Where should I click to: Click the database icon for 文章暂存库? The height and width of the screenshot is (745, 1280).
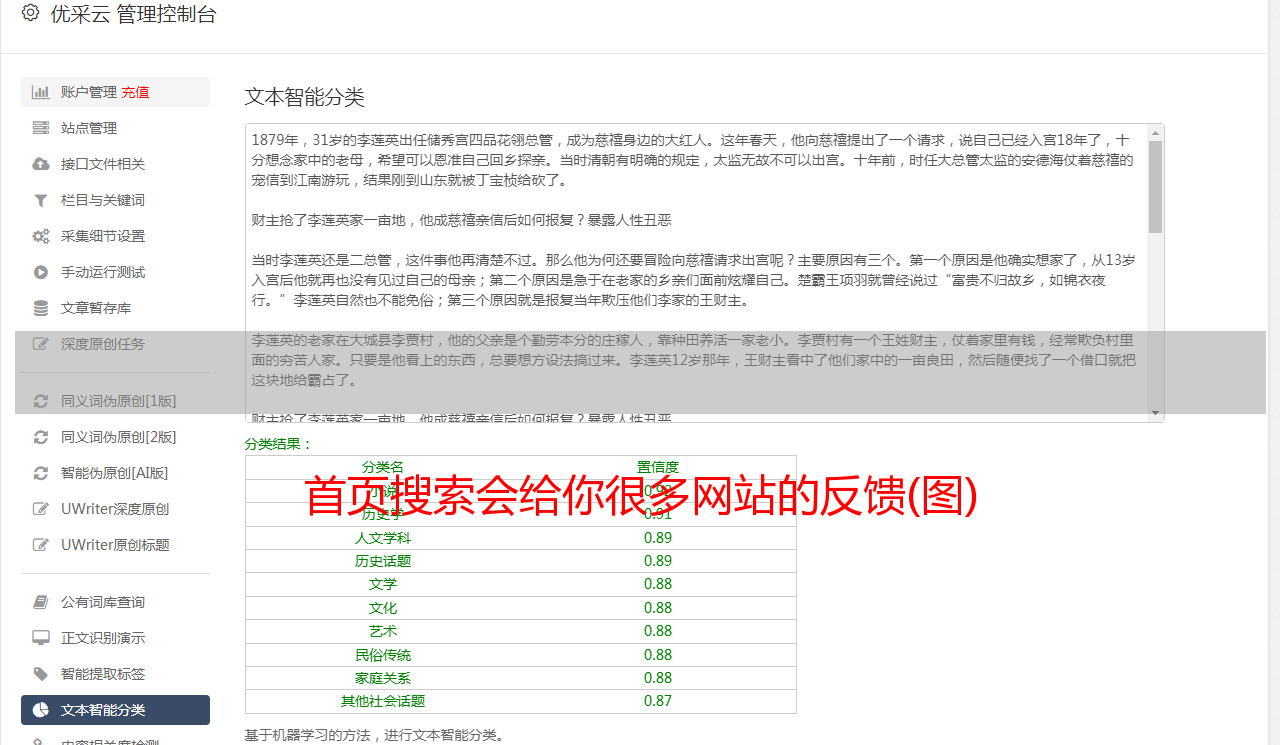(41, 308)
